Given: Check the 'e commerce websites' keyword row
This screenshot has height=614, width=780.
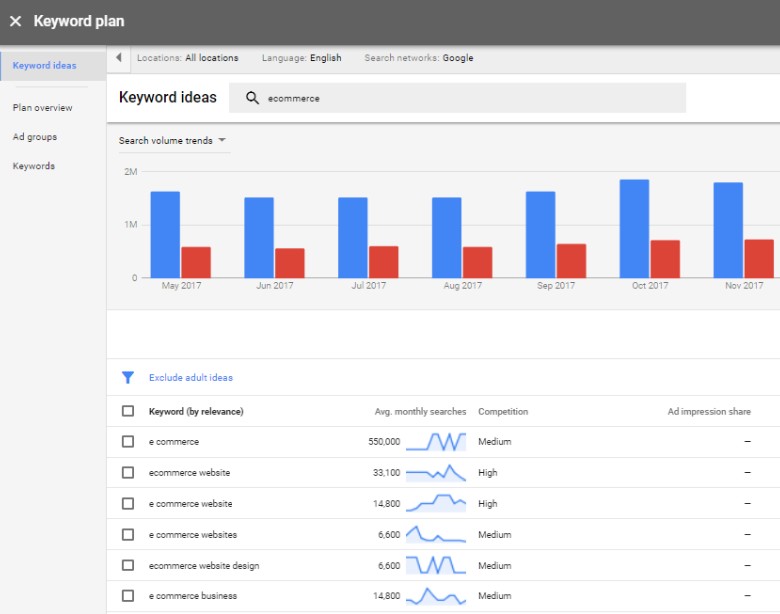Looking at the screenshot, I should point(128,534).
